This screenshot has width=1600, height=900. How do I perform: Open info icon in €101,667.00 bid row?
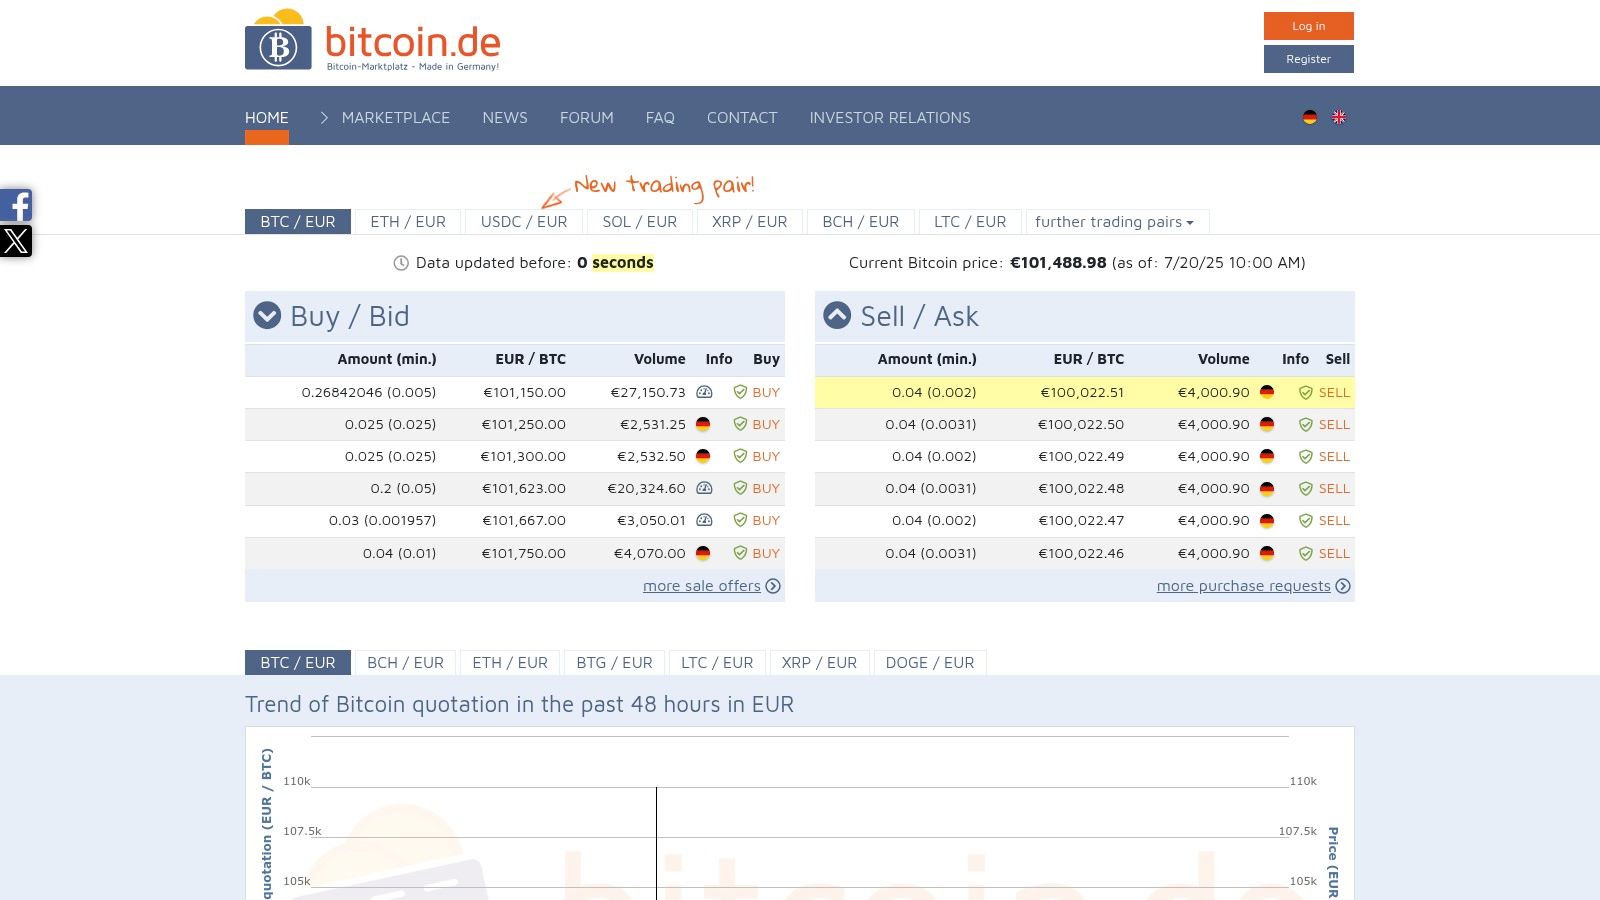[x=704, y=520]
